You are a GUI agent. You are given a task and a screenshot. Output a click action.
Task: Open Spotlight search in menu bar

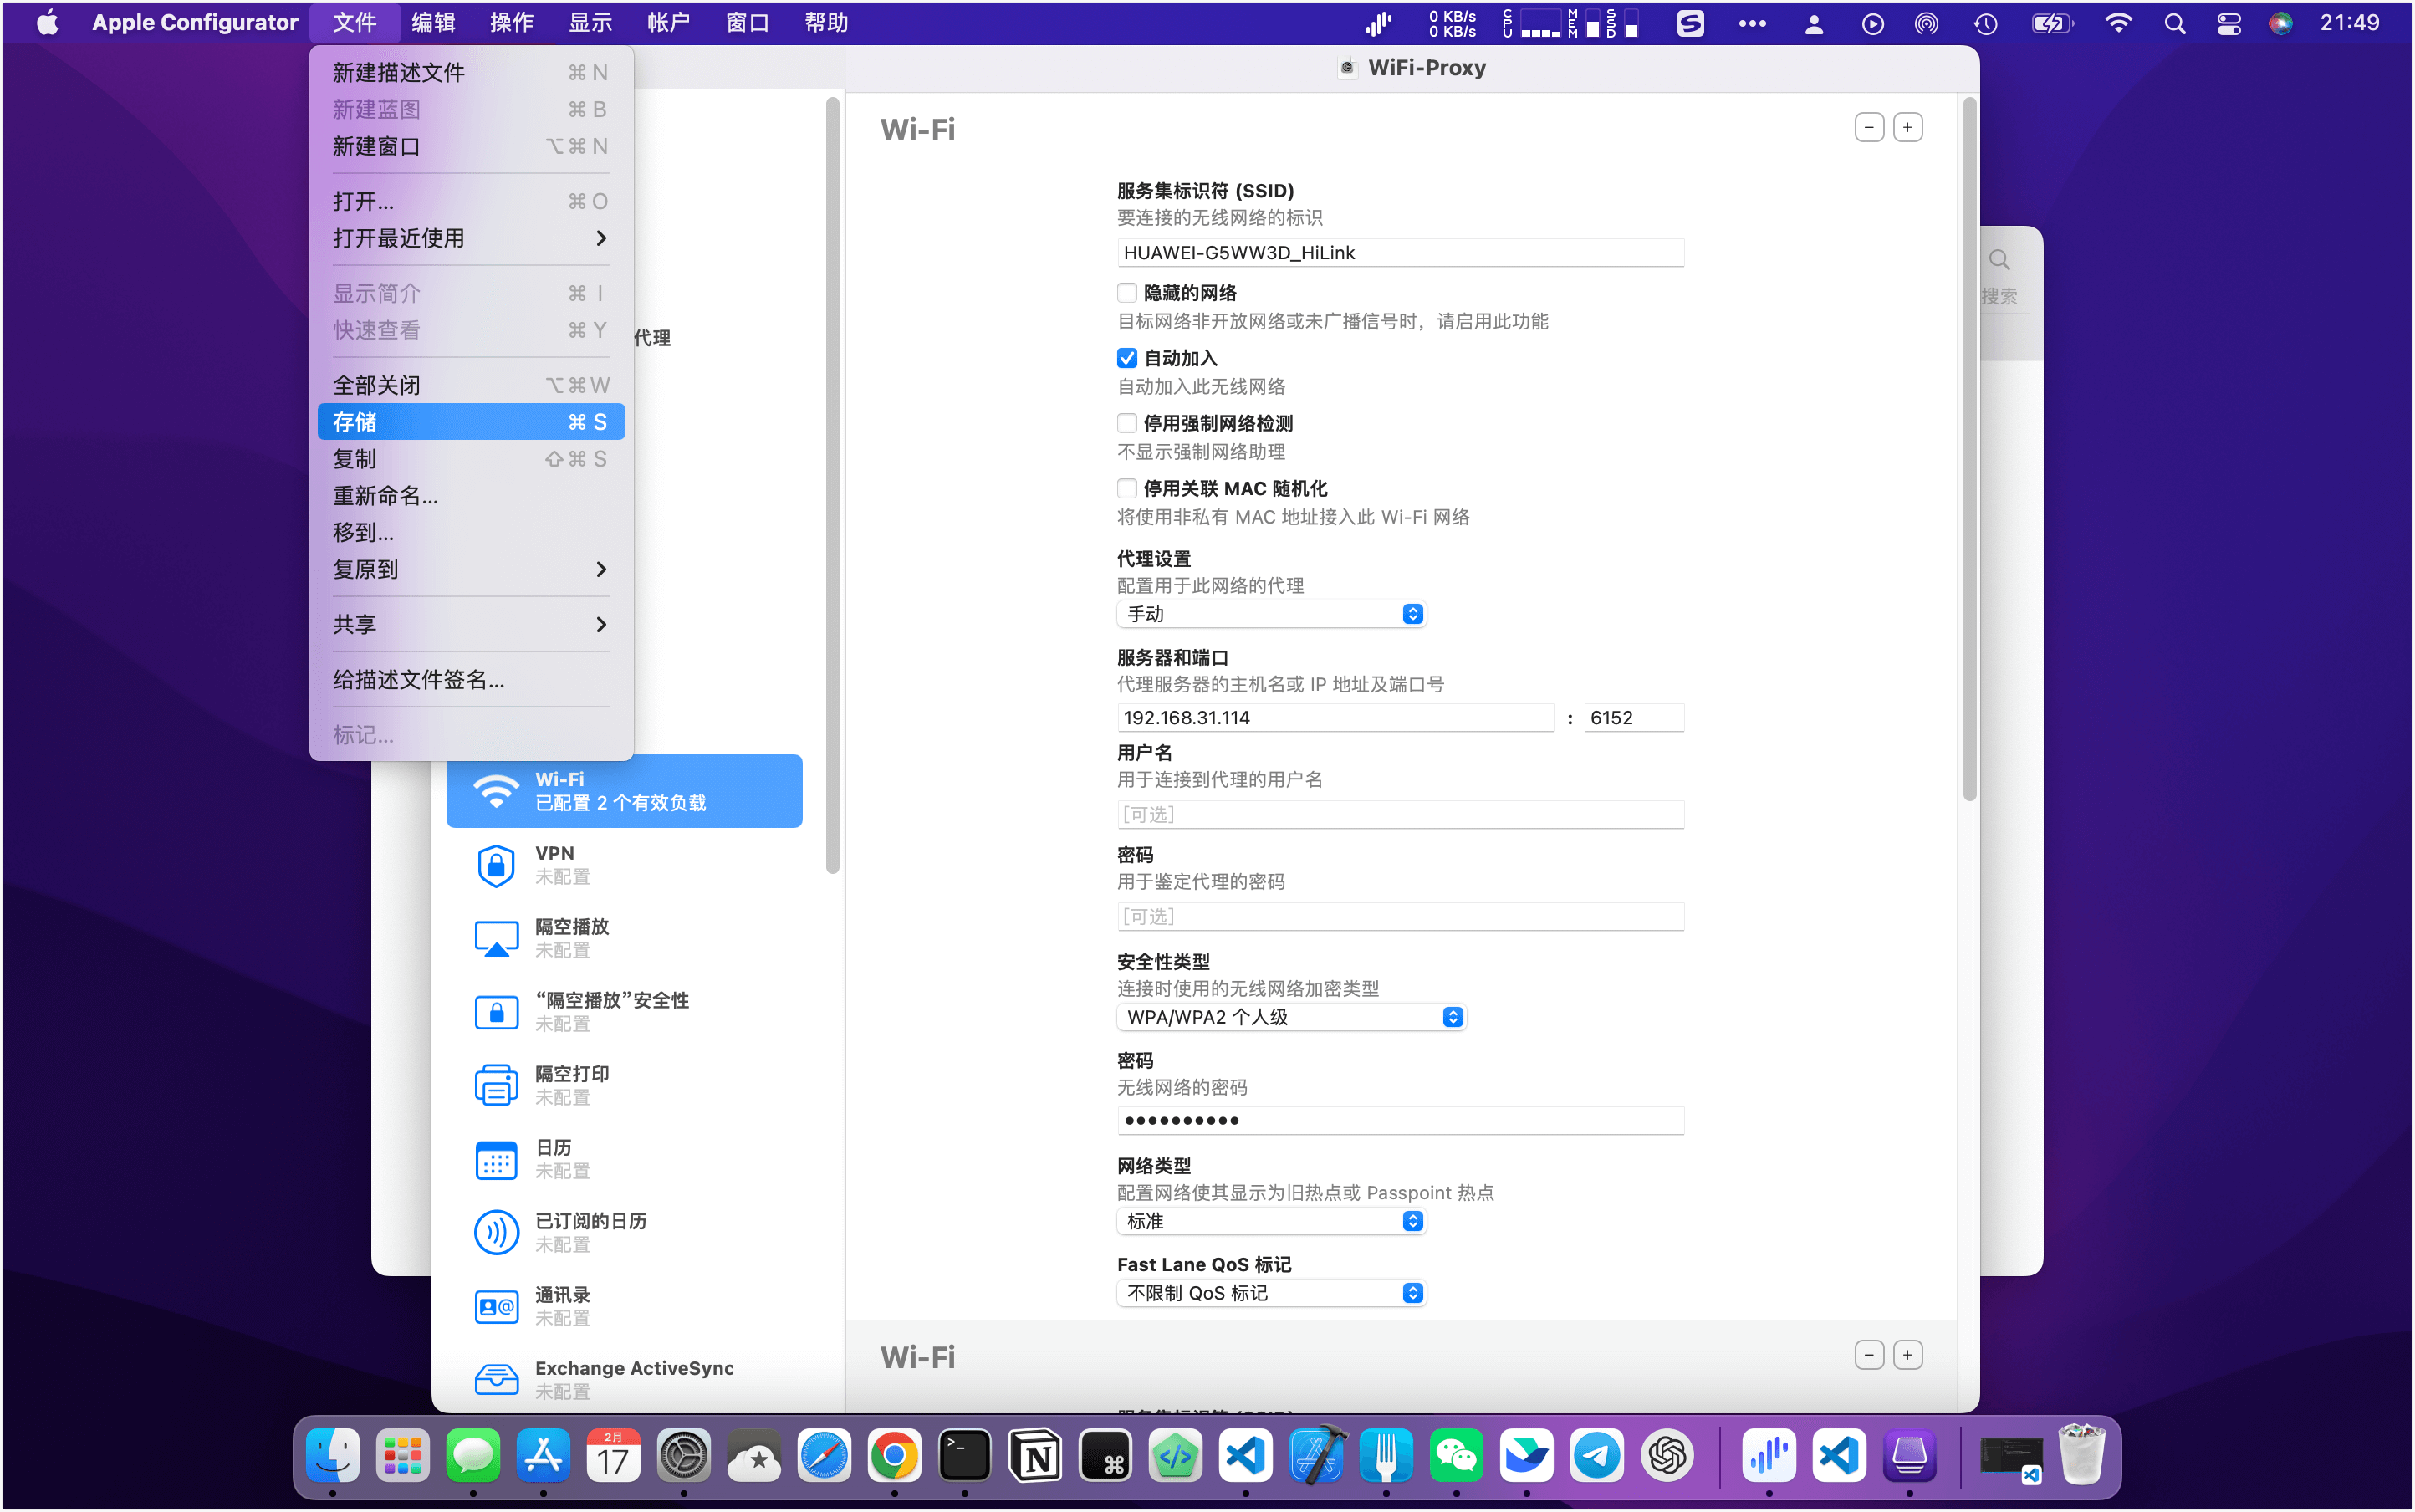coord(2175,23)
